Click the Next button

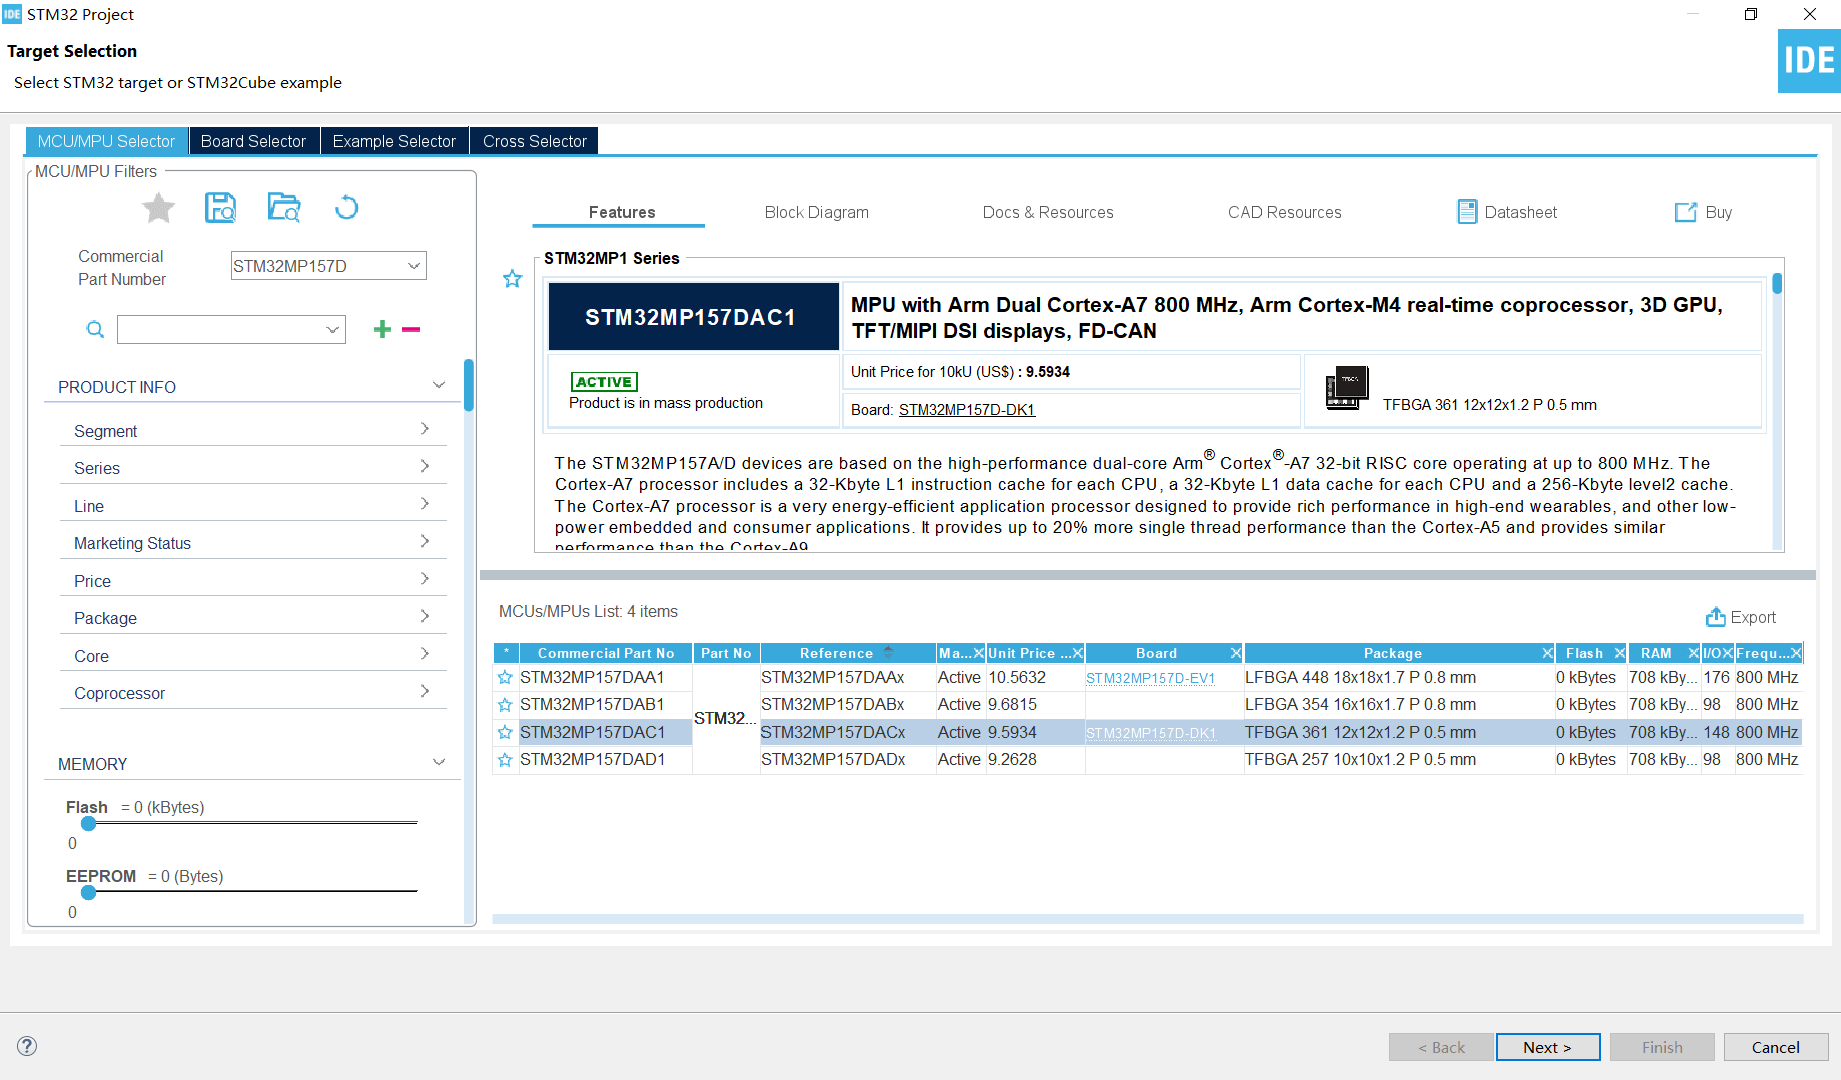(x=1548, y=1047)
